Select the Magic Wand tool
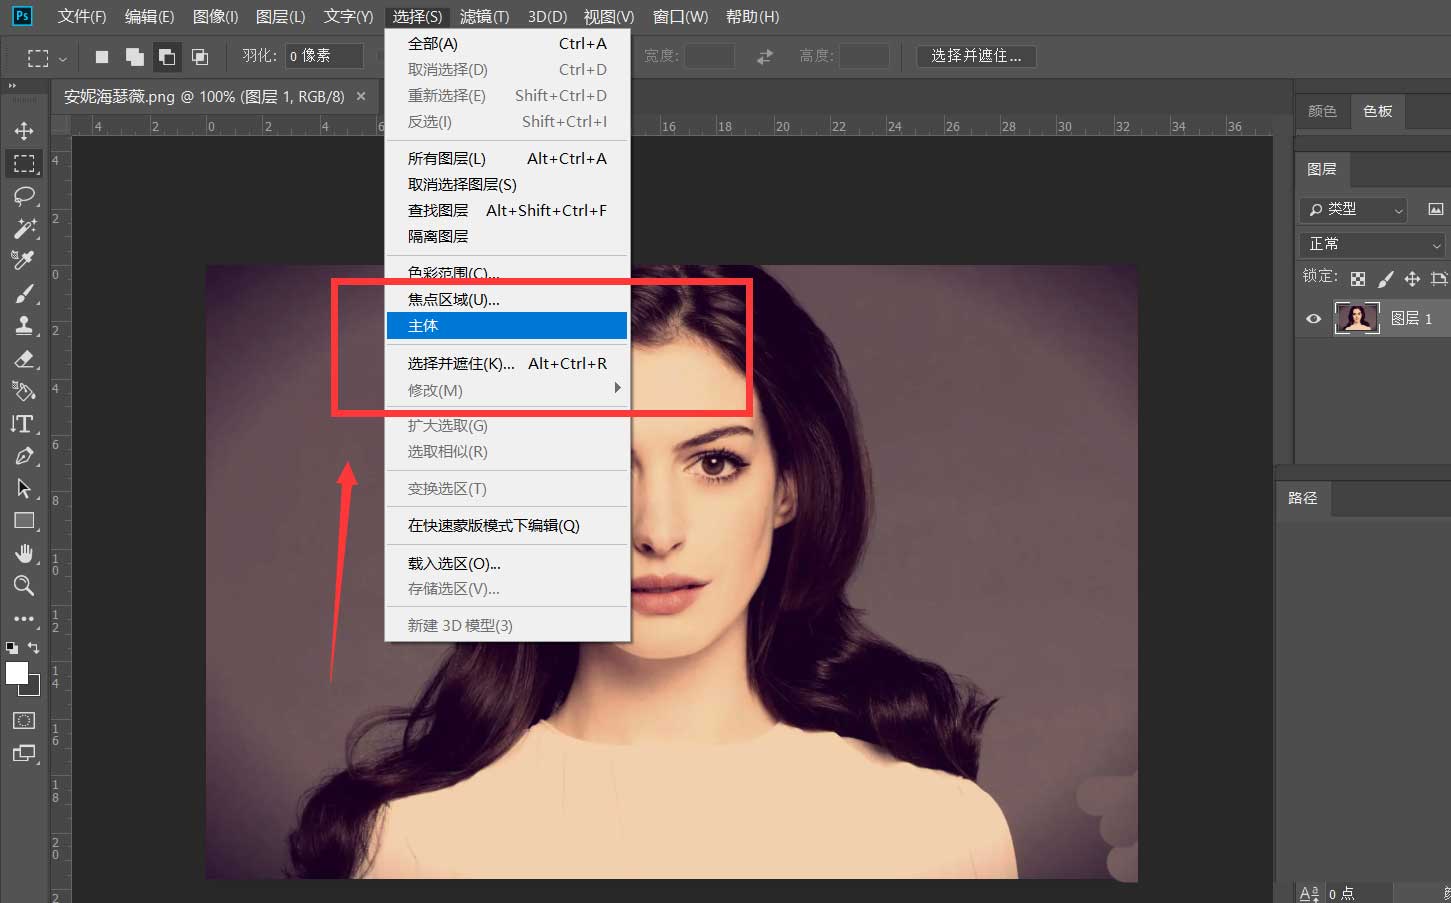 click(24, 228)
